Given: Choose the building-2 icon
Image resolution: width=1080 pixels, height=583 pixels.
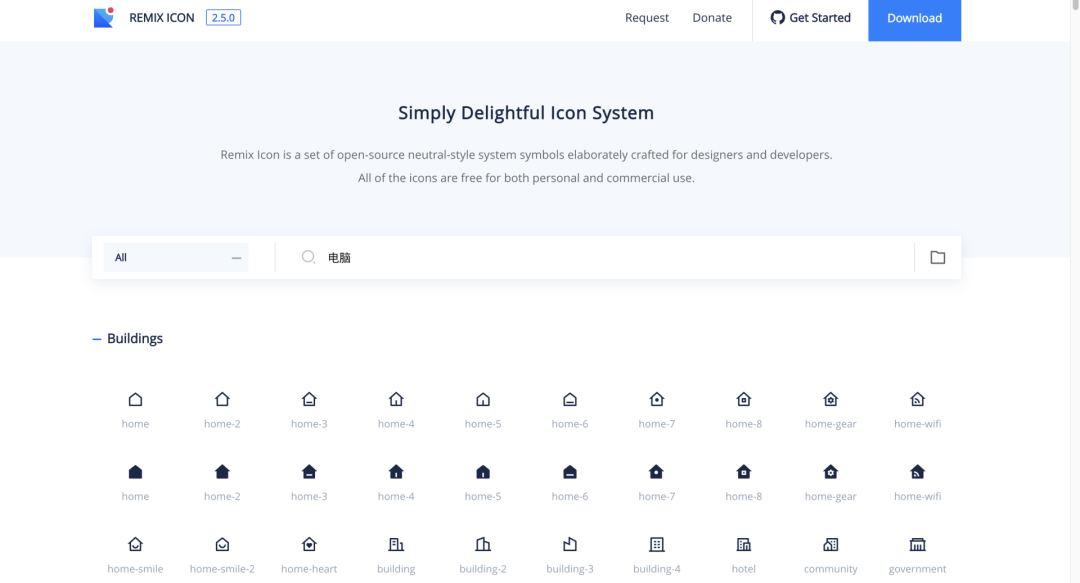Looking at the screenshot, I should (x=483, y=544).
